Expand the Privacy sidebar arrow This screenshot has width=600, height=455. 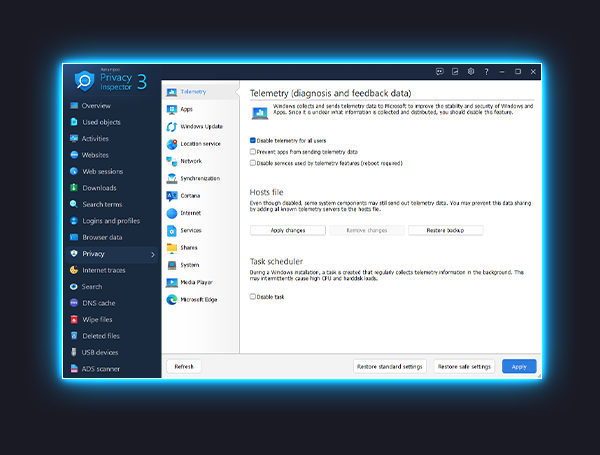[x=152, y=255]
